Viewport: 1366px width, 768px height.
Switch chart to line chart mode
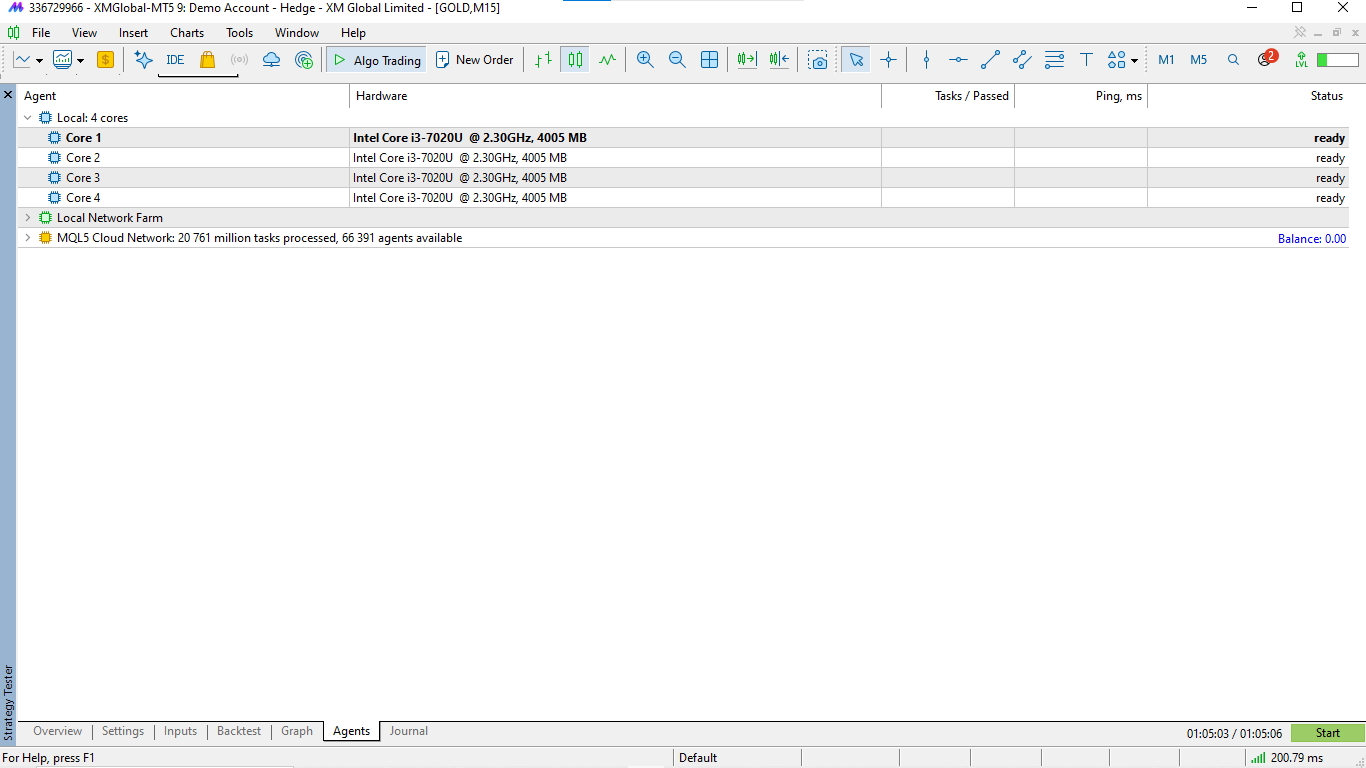[607, 60]
